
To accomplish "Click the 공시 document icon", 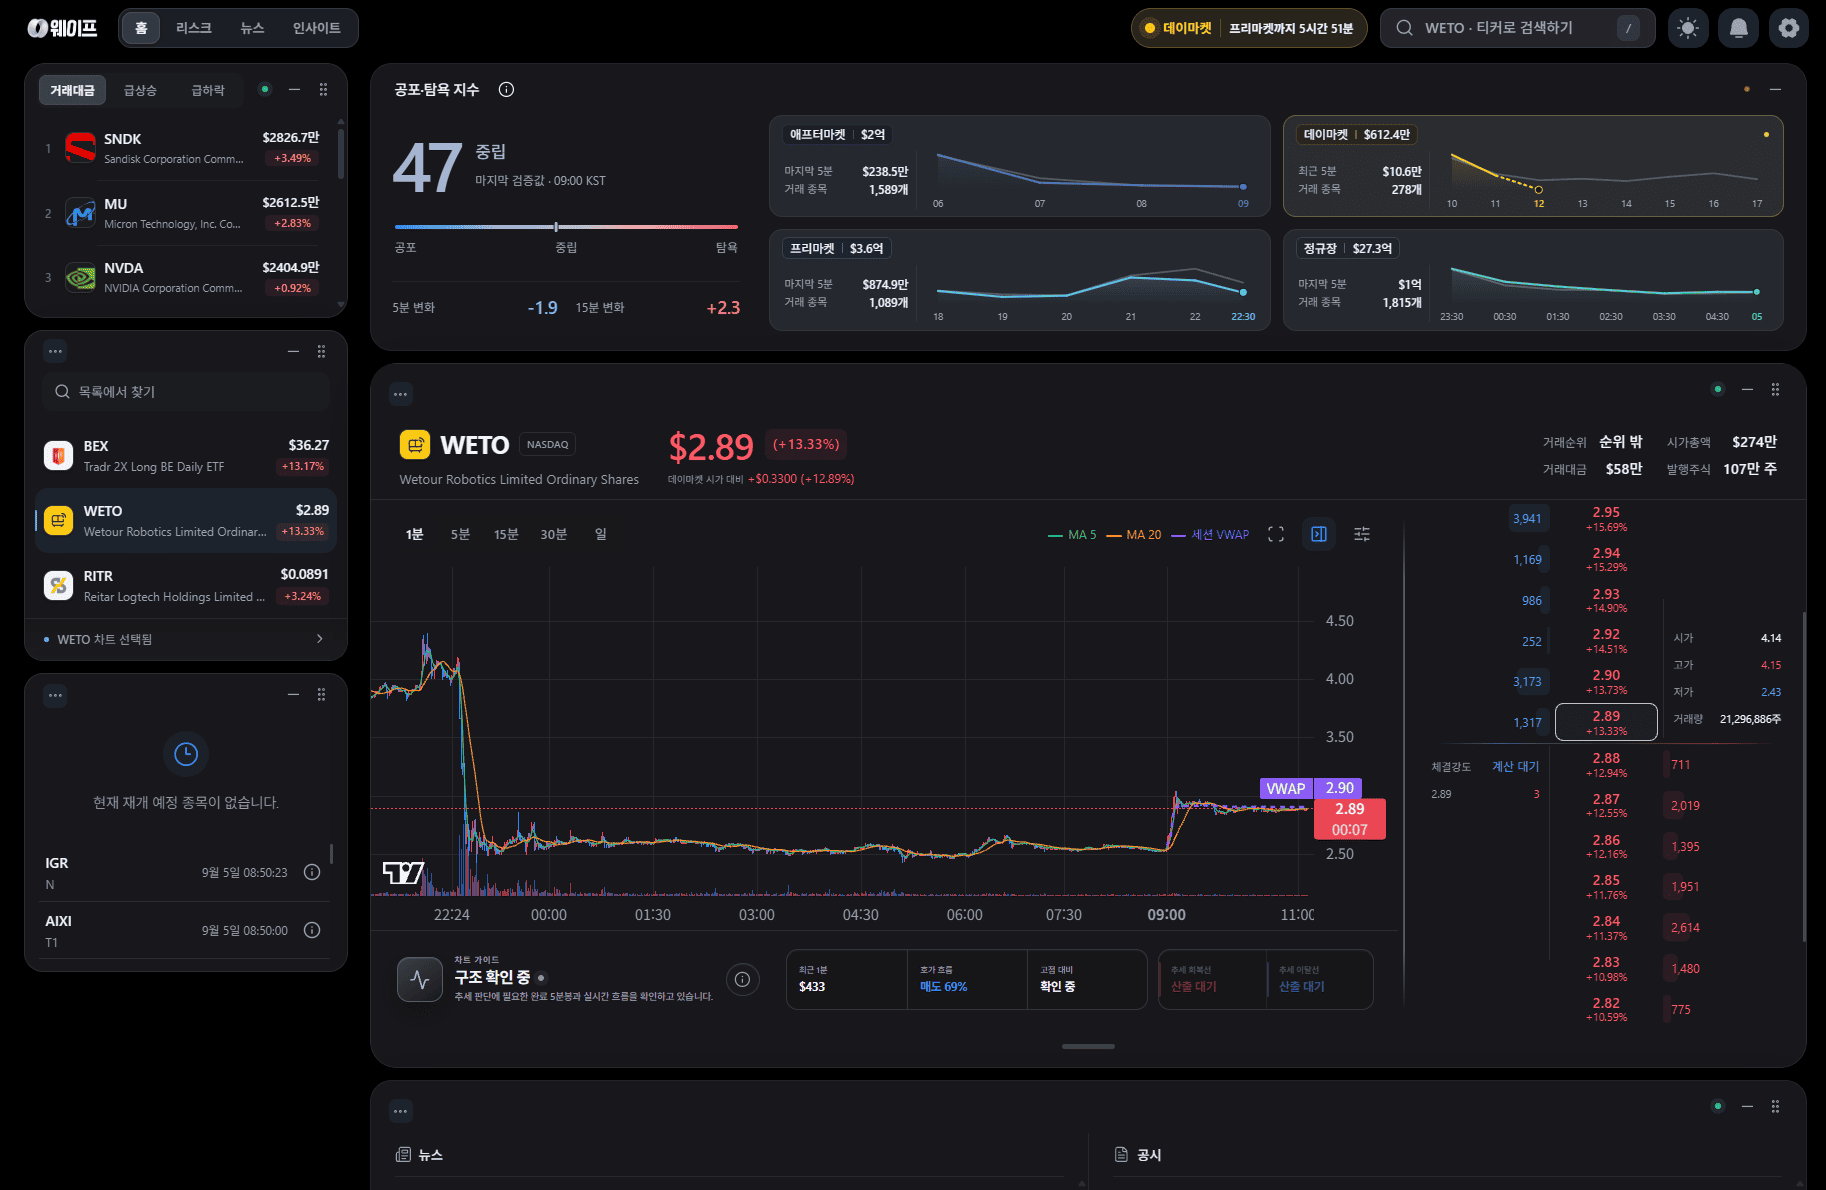I will pos(1121,1155).
